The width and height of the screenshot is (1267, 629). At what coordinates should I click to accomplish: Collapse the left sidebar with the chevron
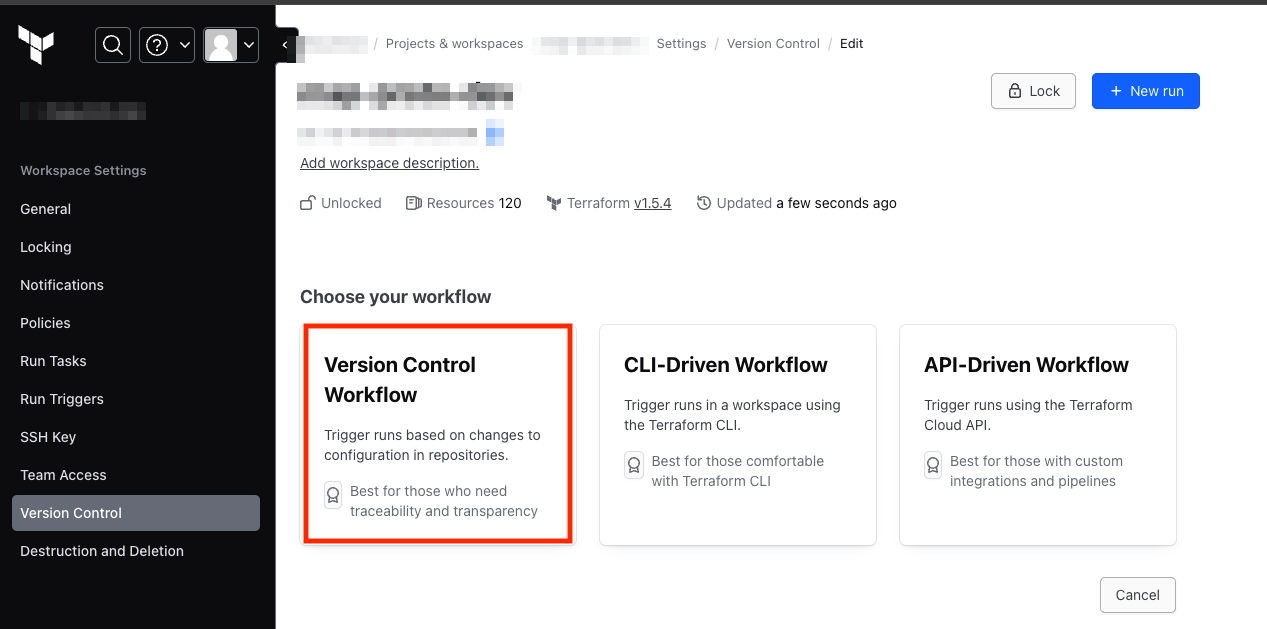click(285, 45)
